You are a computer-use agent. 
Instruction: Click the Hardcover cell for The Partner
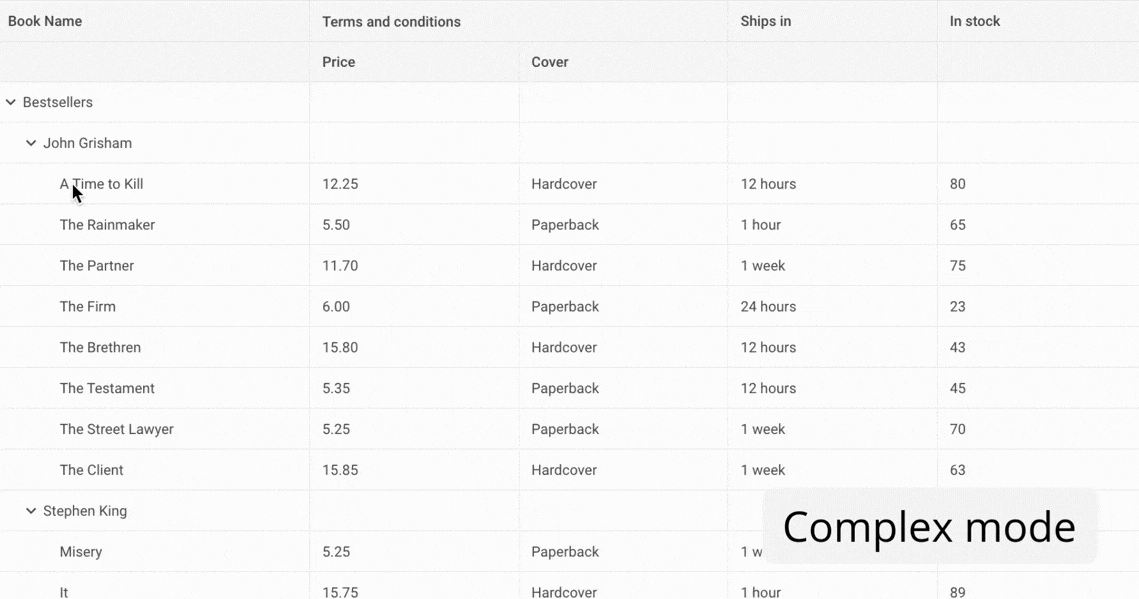(564, 265)
